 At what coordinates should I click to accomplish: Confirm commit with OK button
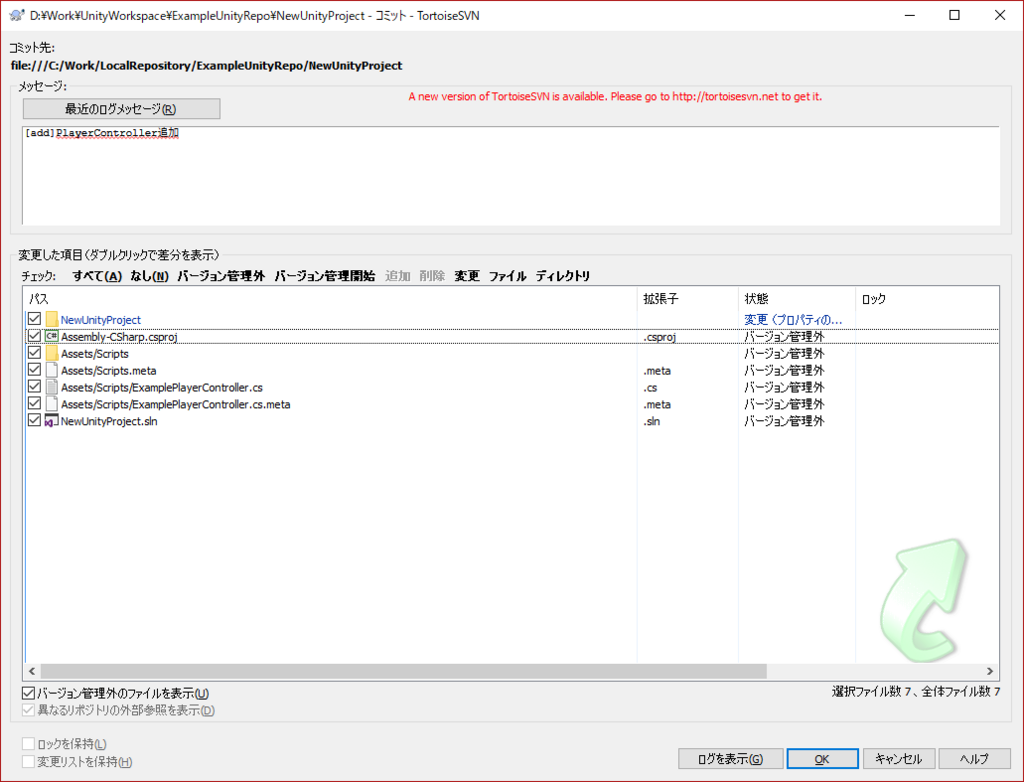[x=822, y=758]
